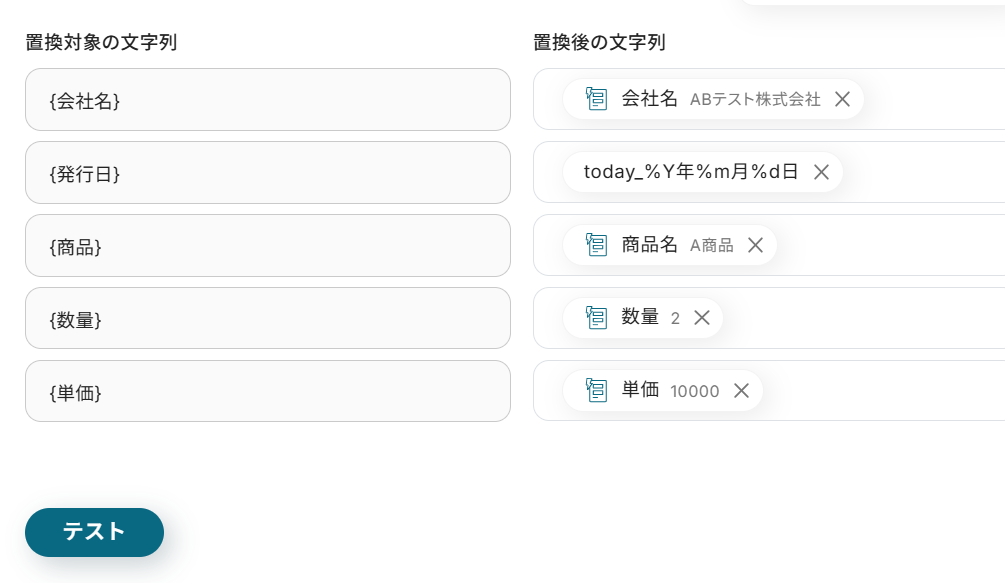Click into the {発行日} input field

[267, 173]
